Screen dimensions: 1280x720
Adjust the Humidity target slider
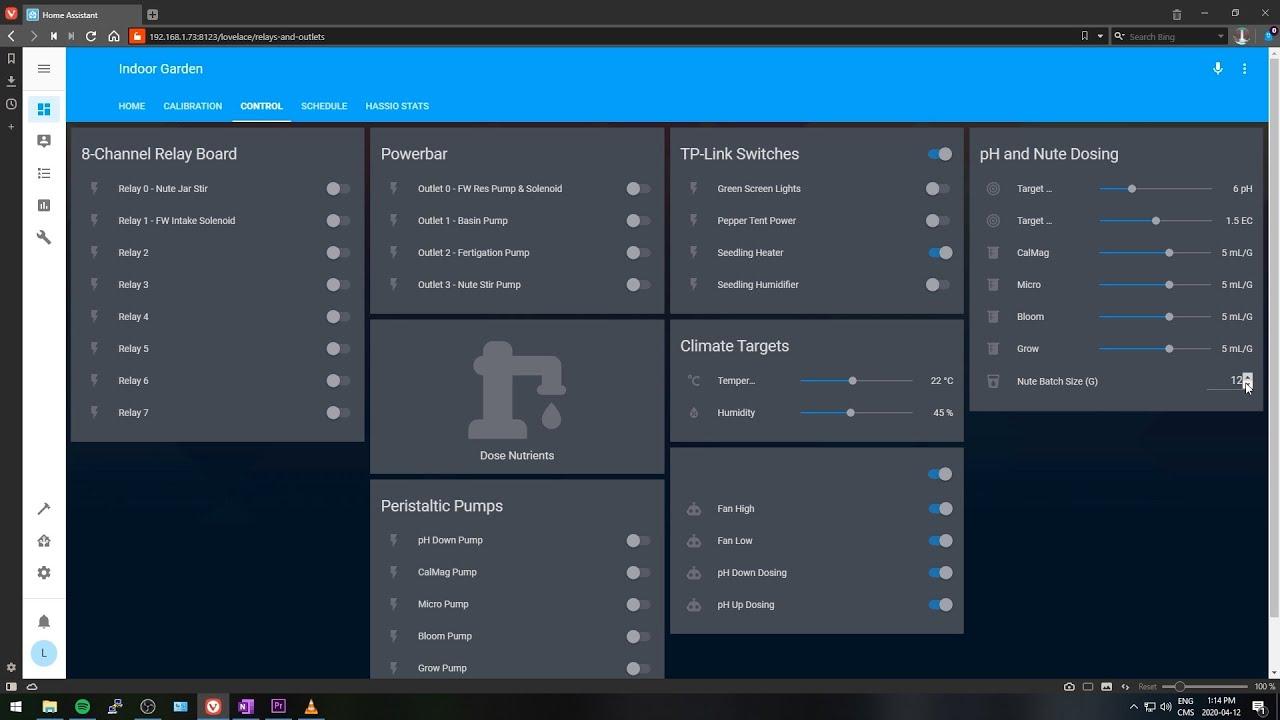(x=856, y=412)
